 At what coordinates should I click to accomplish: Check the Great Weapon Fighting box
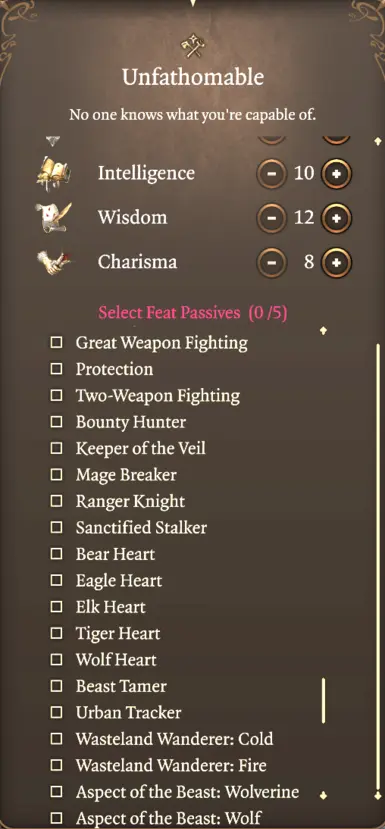click(56, 343)
